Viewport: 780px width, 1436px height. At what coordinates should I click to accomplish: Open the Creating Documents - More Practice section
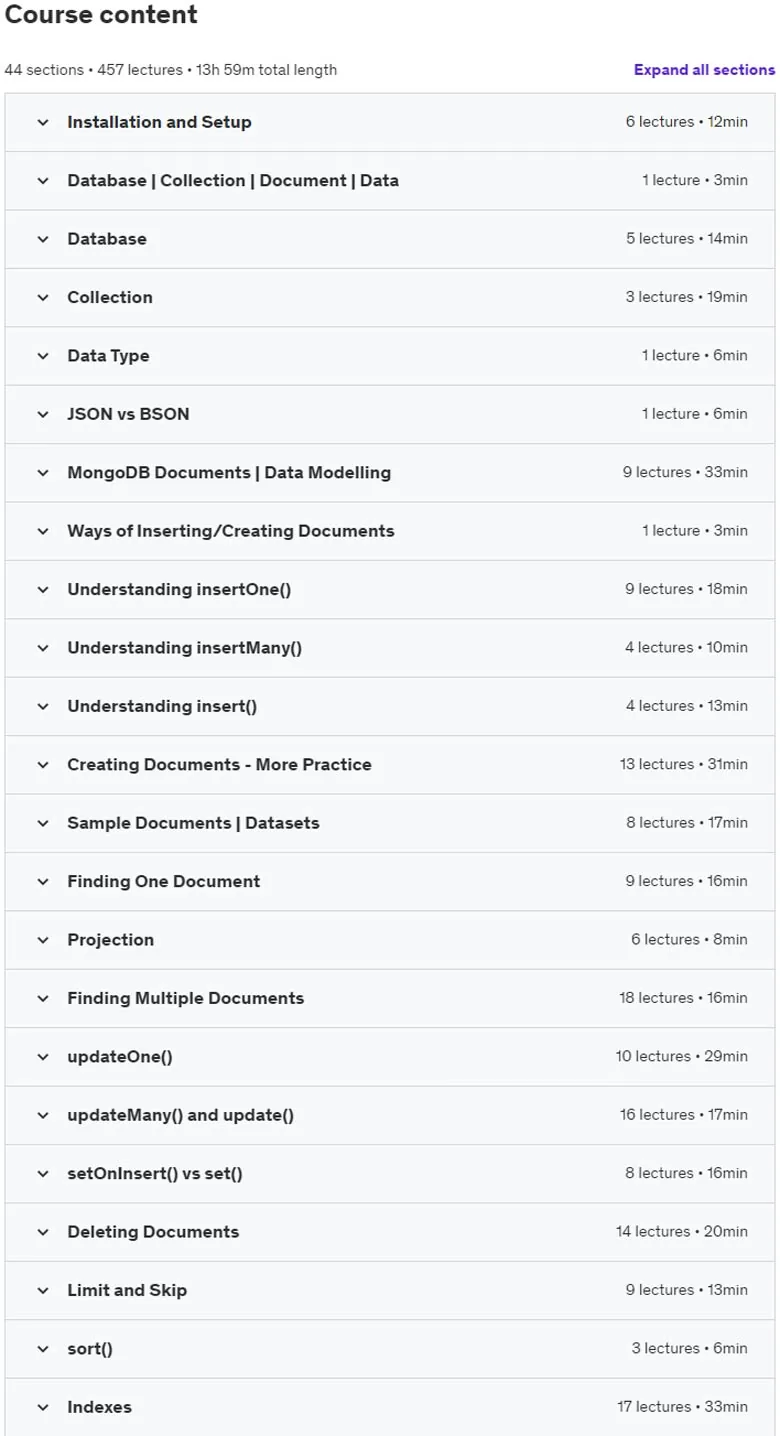point(390,765)
